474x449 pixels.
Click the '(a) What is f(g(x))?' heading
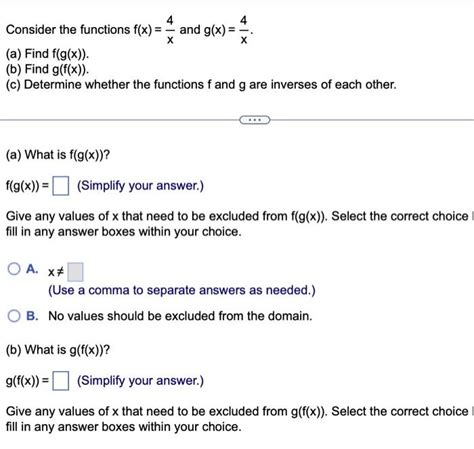pos(58,155)
